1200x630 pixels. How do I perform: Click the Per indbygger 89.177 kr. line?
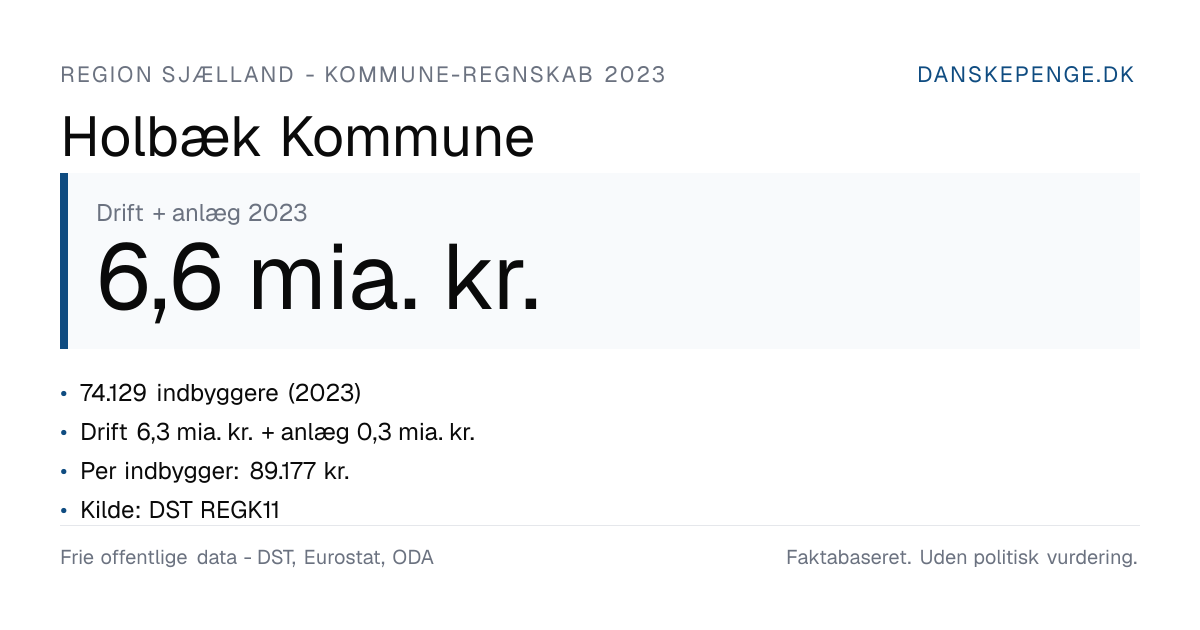215,471
